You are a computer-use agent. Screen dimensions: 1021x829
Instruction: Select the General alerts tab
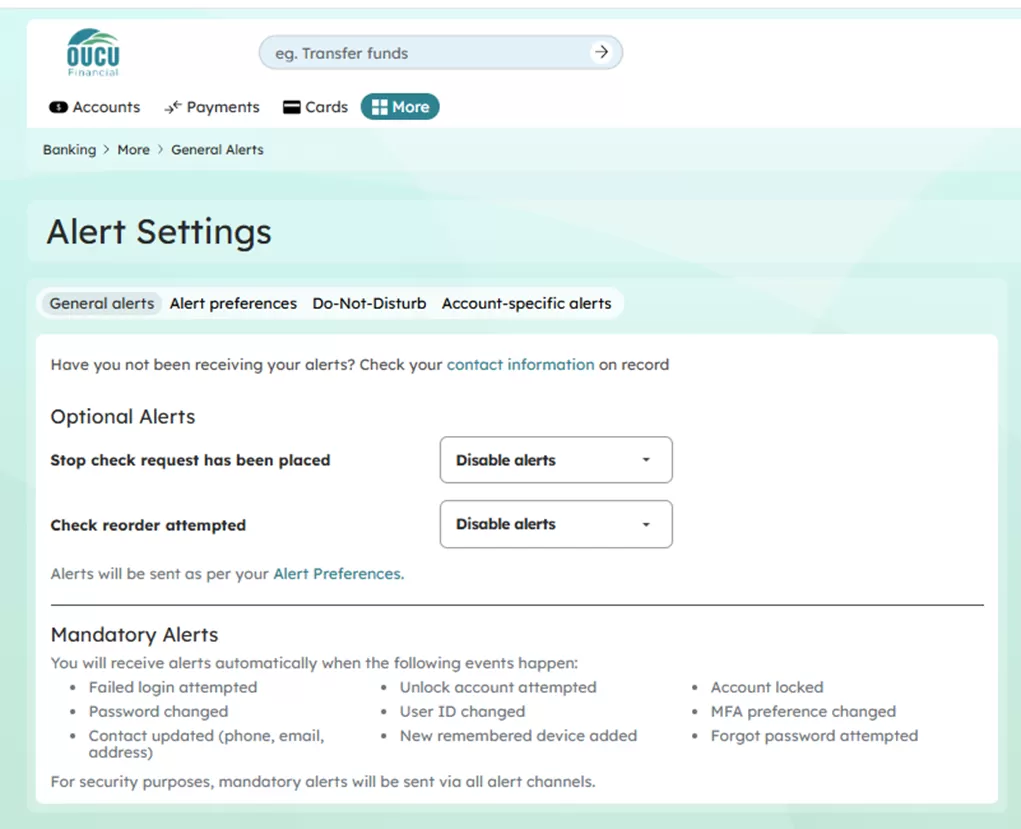pyautogui.click(x=100, y=303)
